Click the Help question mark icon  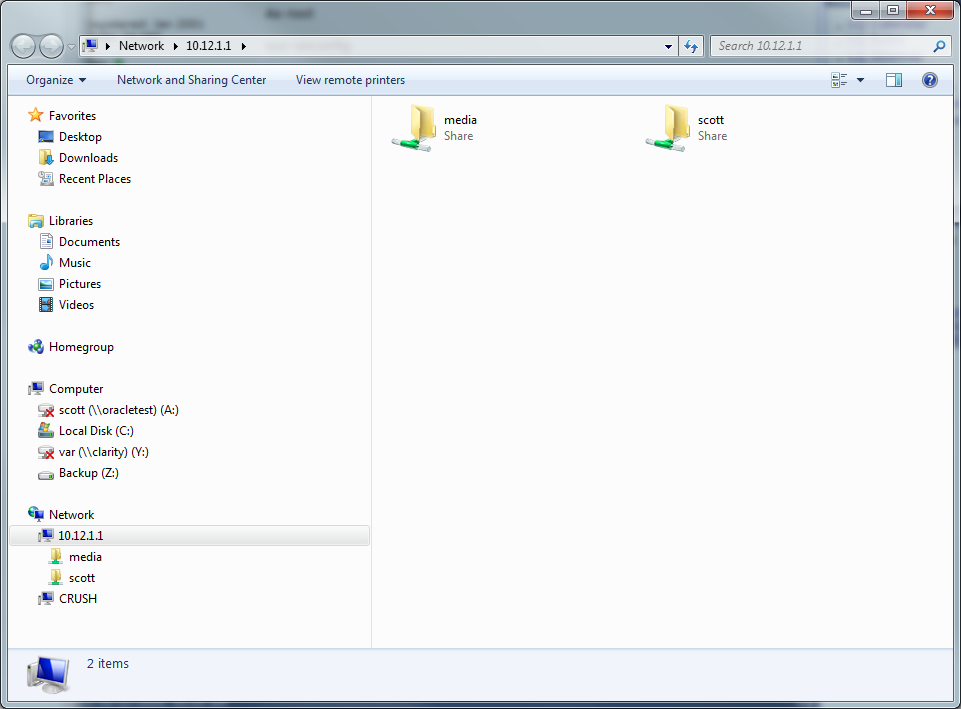[x=929, y=80]
